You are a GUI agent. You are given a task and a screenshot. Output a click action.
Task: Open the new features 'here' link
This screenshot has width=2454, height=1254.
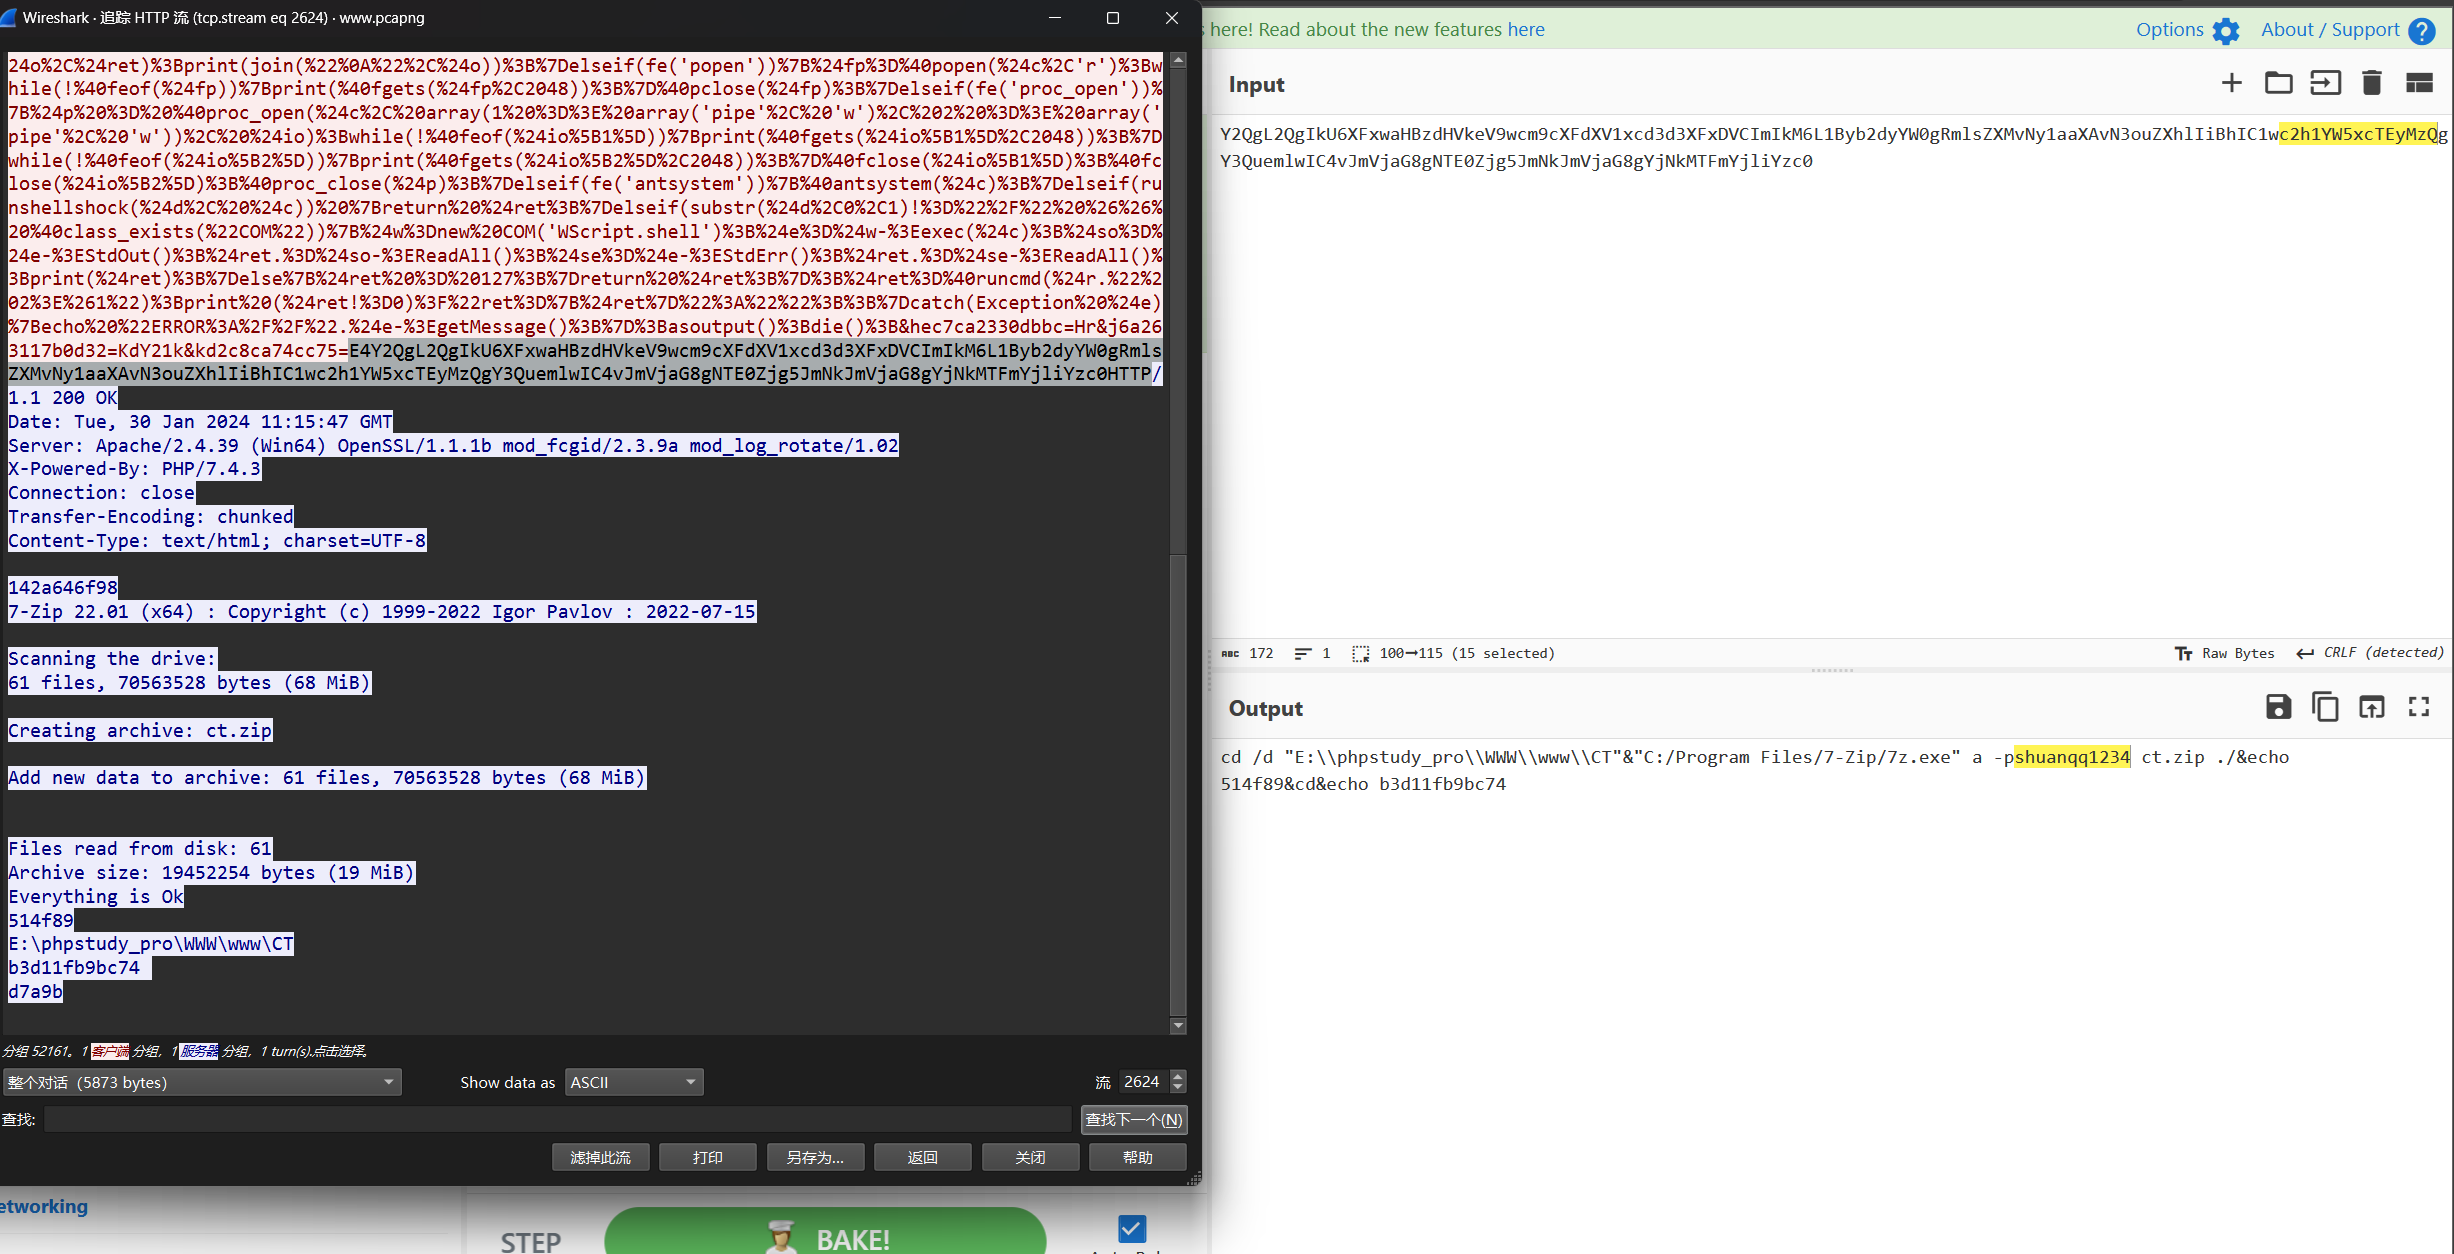[x=1526, y=30]
